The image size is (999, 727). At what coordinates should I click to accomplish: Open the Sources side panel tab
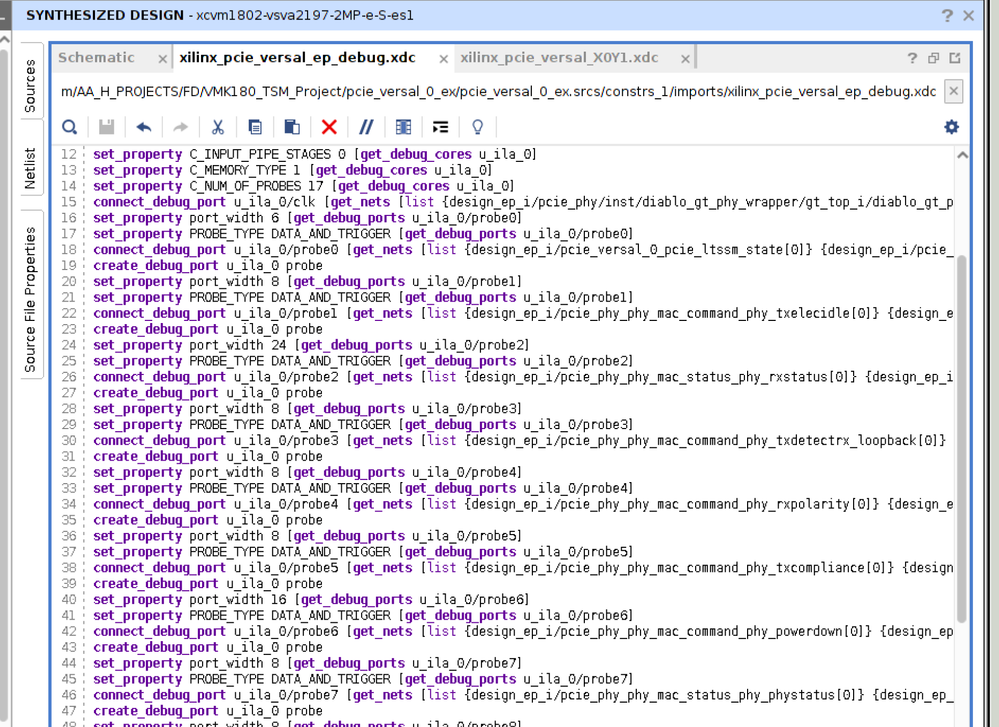point(30,85)
